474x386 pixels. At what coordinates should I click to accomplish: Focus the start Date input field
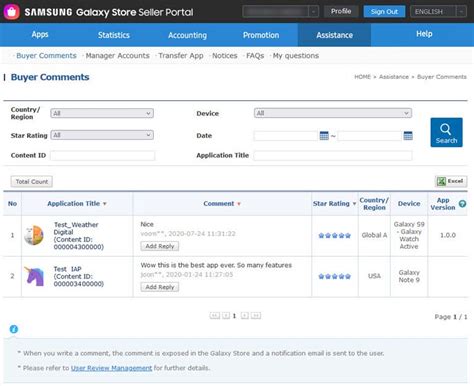pyautogui.click(x=285, y=136)
